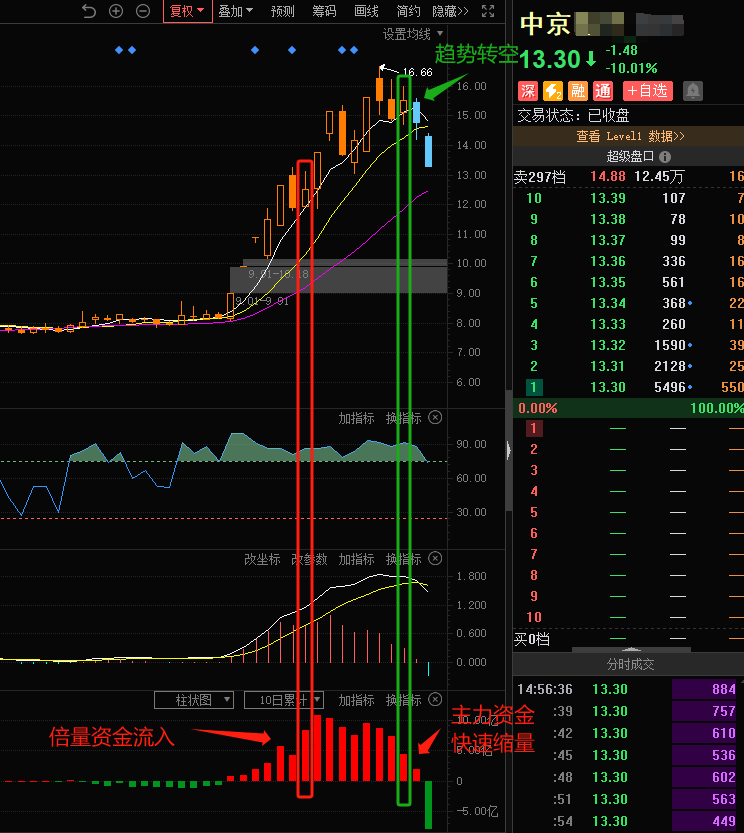Screen dimensions: 744x833
Task: Select the 简约 toolbar item
Action: click(x=408, y=11)
